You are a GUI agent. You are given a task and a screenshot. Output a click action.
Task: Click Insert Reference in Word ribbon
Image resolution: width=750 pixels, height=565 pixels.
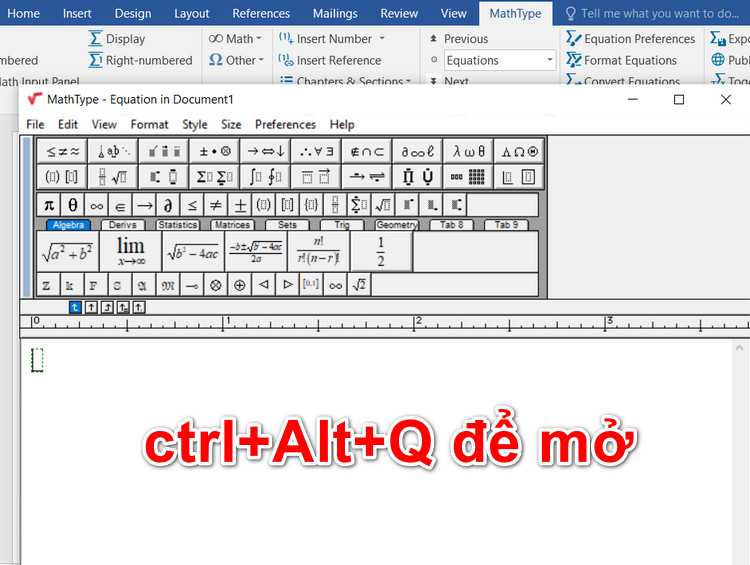pos(330,60)
